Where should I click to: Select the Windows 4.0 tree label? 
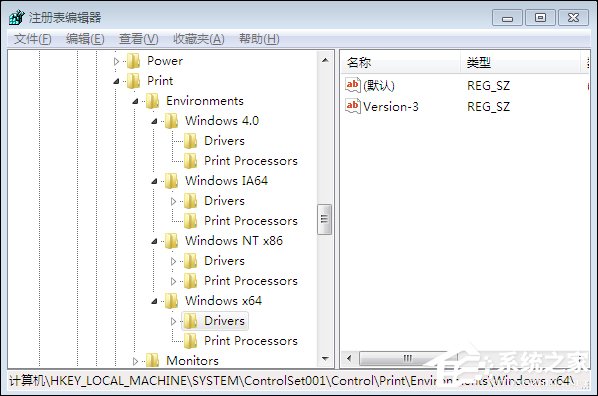coord(222,121)
